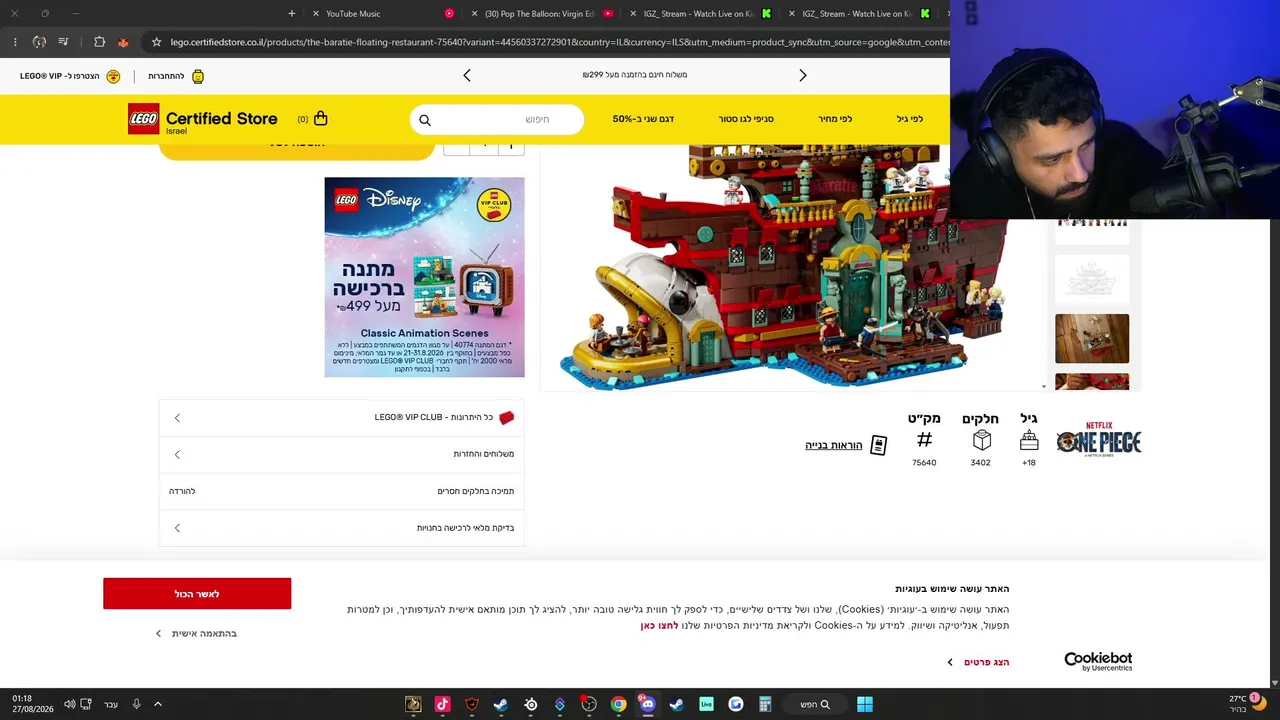Show previous announcement with left arrow
Image resolution: width=1280 pixels, height=720 pixels.
(x=467, y=75)
